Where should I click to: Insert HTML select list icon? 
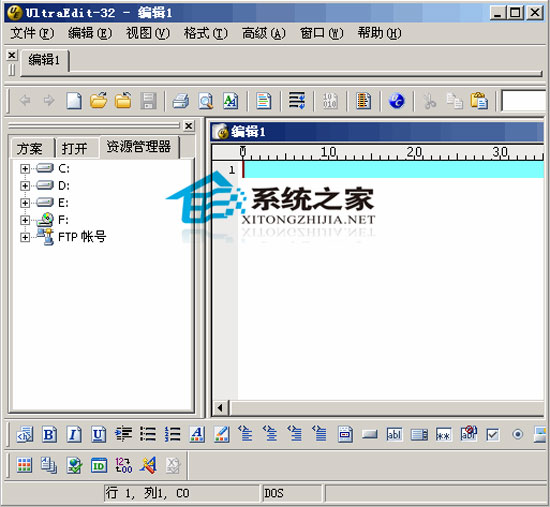[x=419, y=435]
